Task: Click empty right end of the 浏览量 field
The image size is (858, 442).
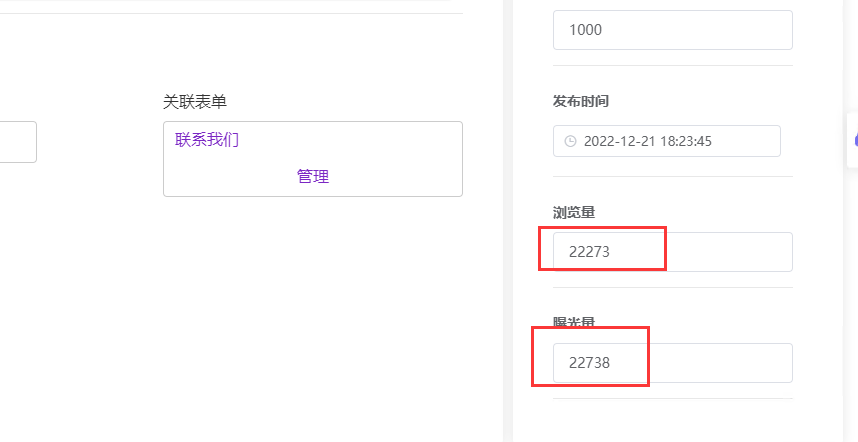Action: click(740, 252)
